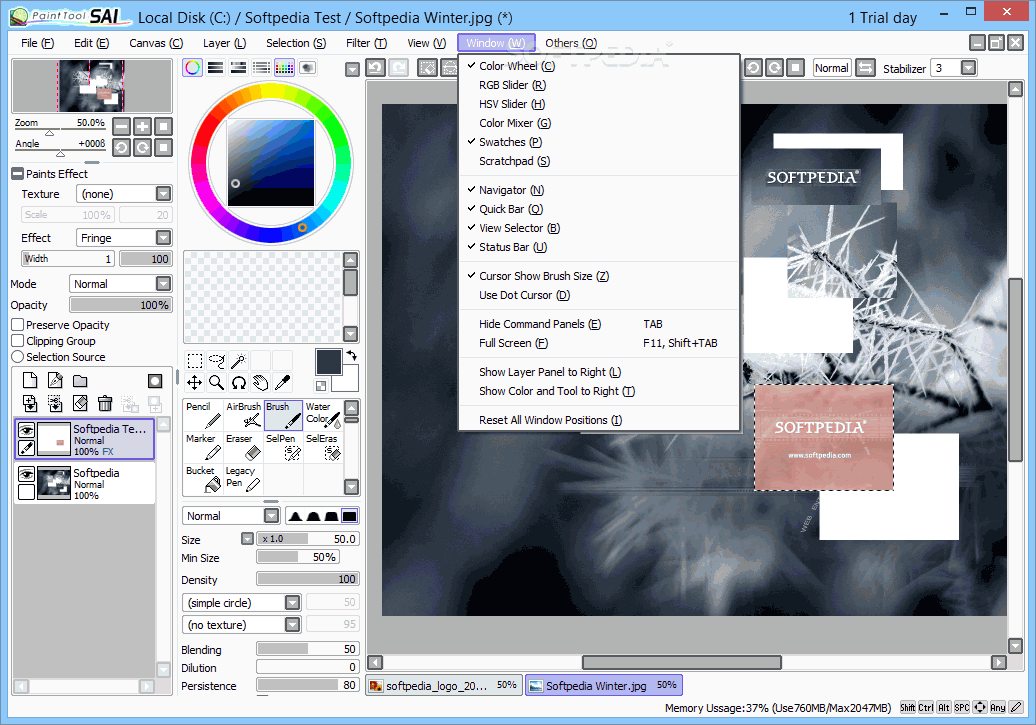
Task: Select the Brush tool
Action: (x=283, y=415)
